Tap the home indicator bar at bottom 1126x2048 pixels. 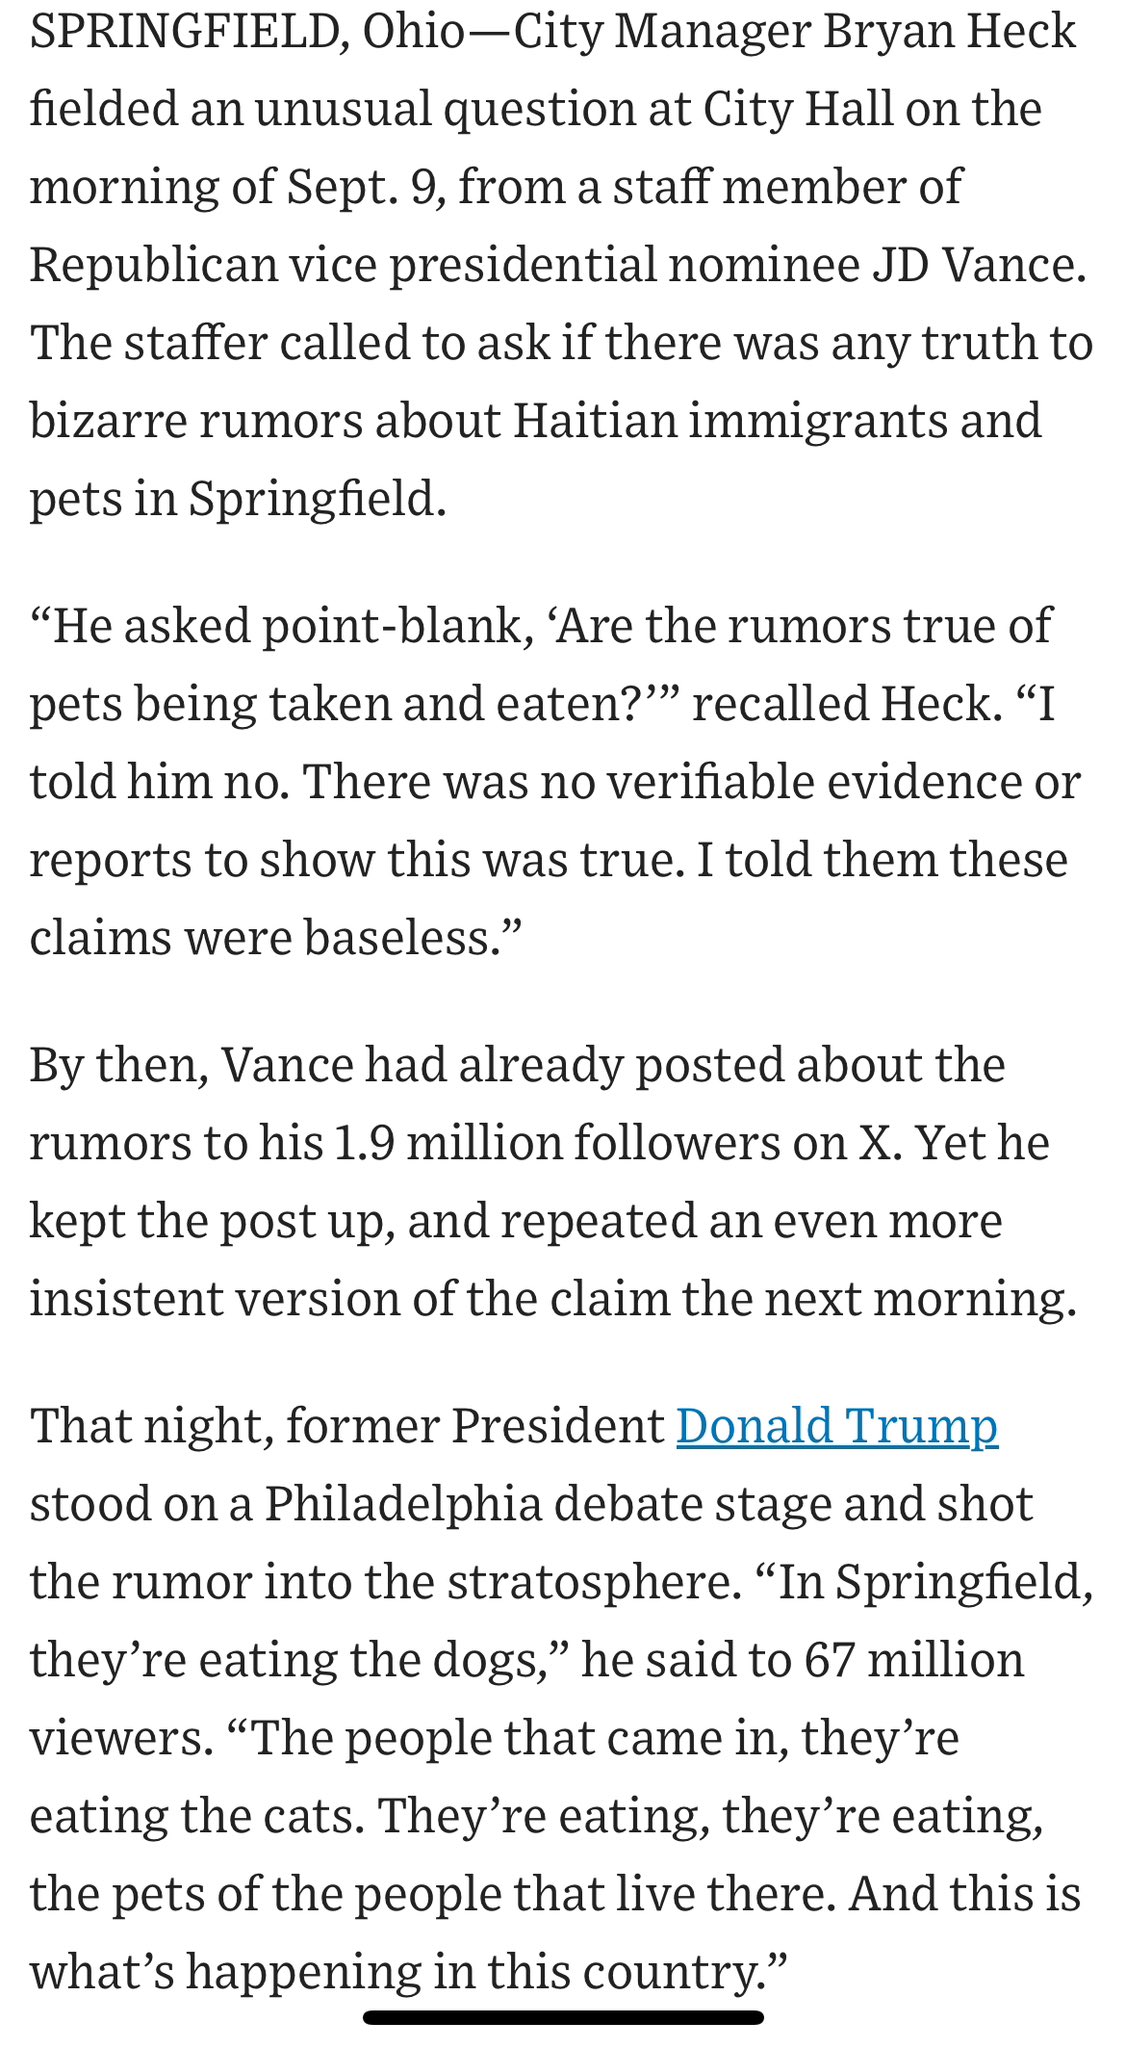(x=563, y=2017)
